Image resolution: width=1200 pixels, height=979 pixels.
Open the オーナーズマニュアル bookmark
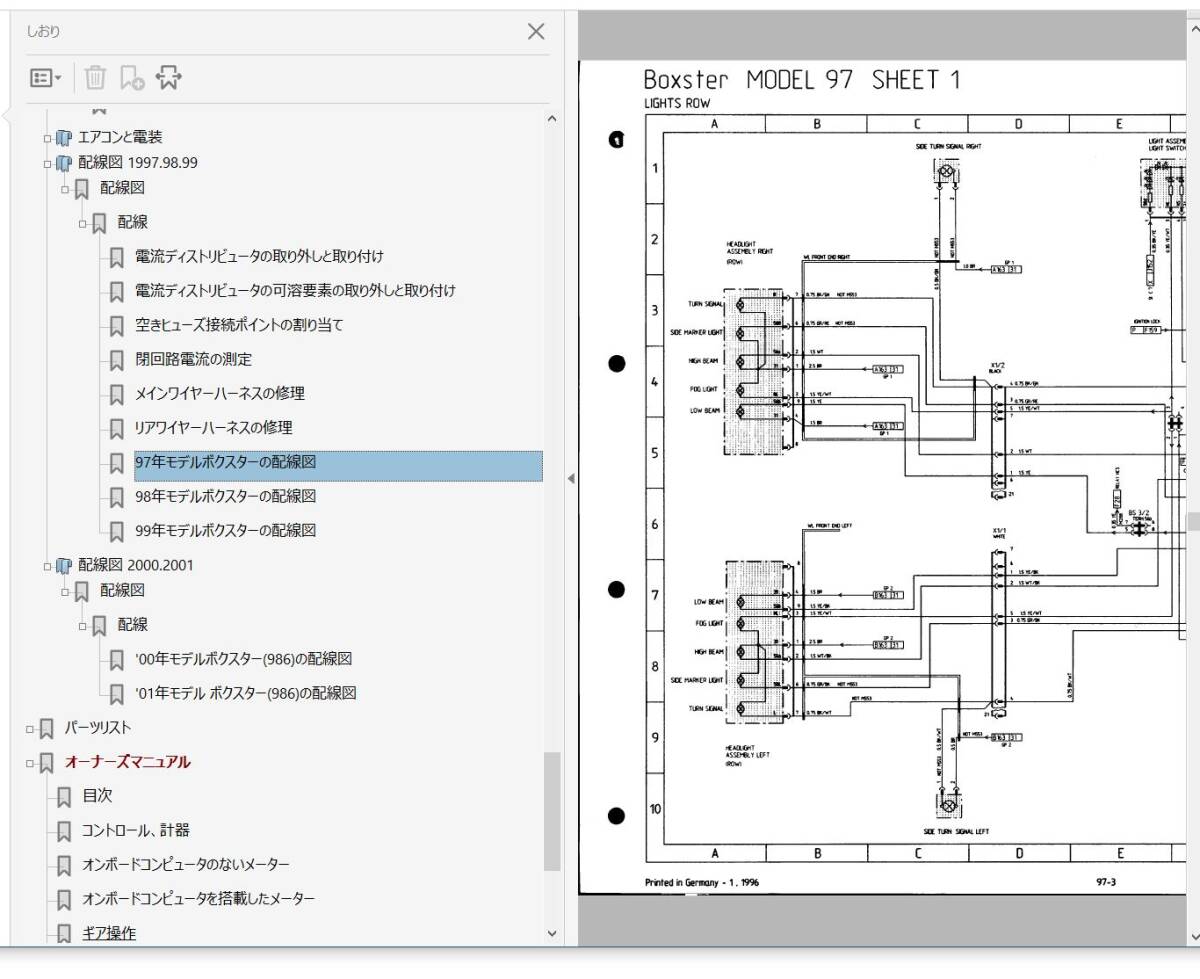click(127, 762)
